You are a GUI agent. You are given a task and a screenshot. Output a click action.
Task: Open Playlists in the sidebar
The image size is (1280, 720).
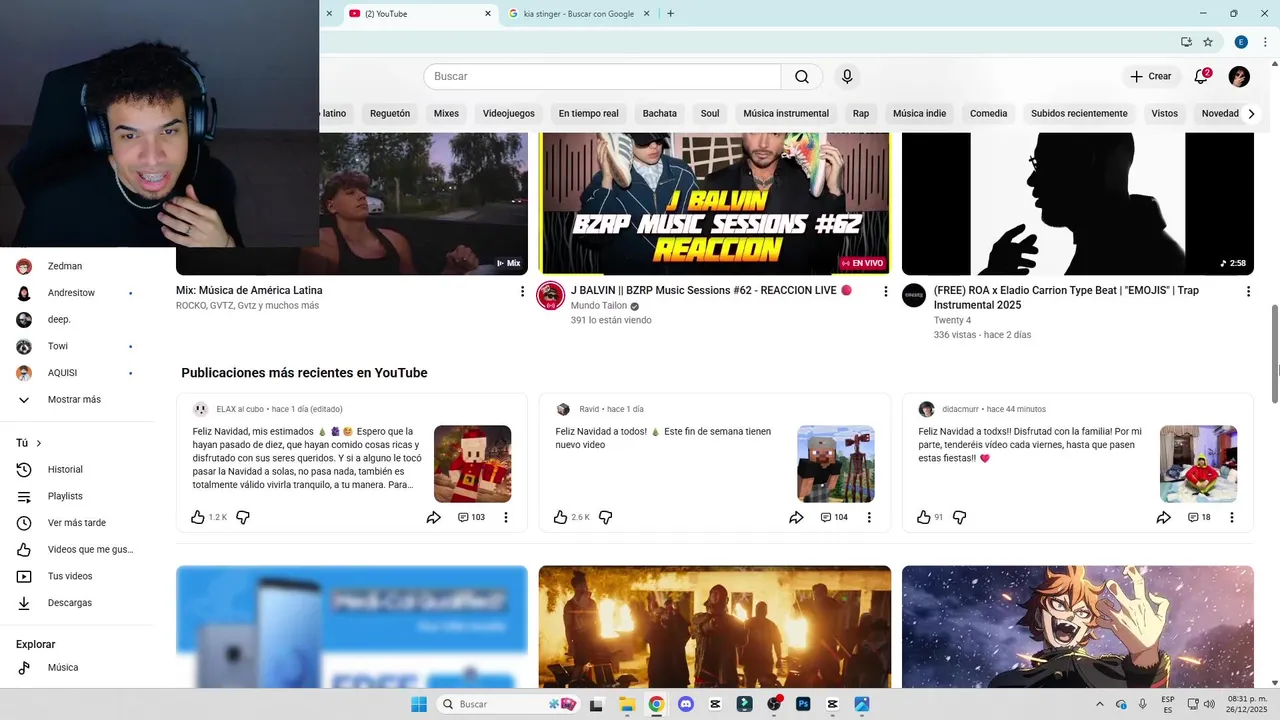[x=65, y=496]
